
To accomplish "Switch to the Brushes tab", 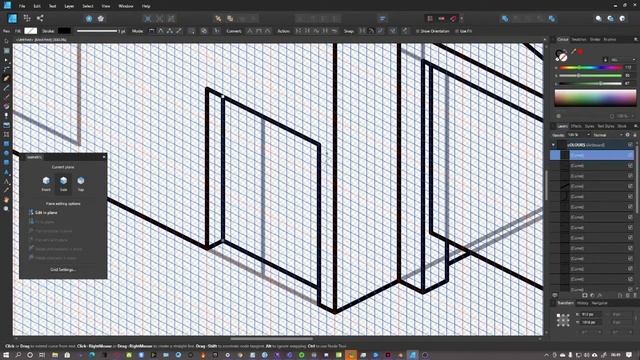I will pyautogui.click(x=610, y=40).
